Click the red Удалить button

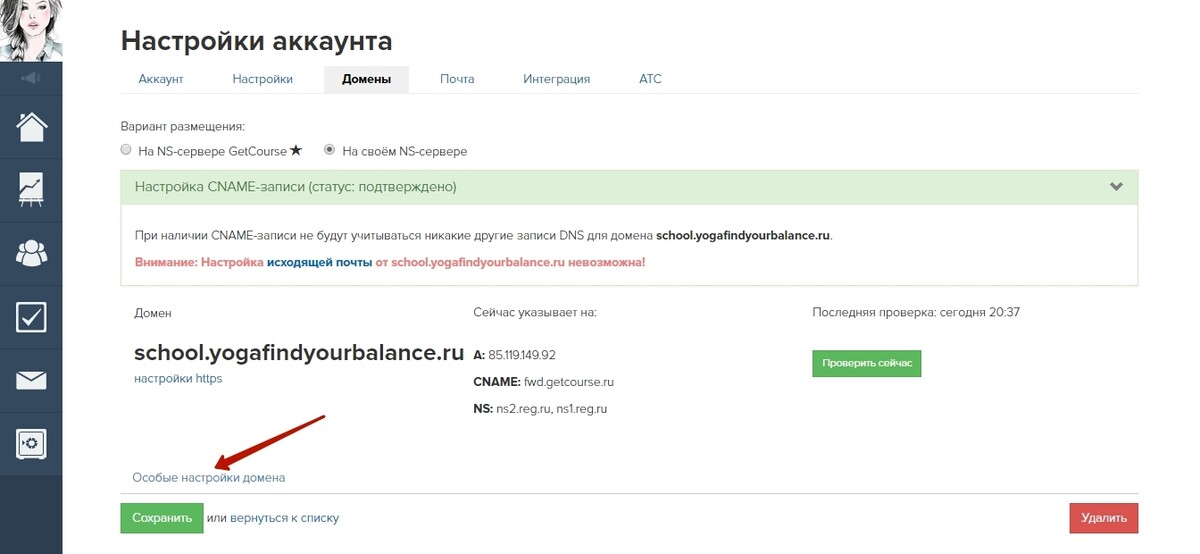point(1103,518)
